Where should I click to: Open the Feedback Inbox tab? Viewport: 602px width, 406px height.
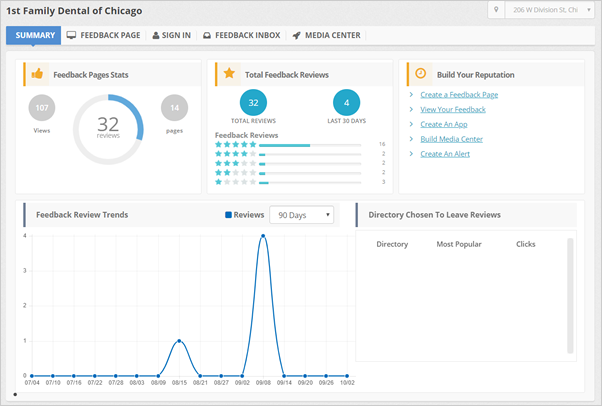[x=242, y=36]
